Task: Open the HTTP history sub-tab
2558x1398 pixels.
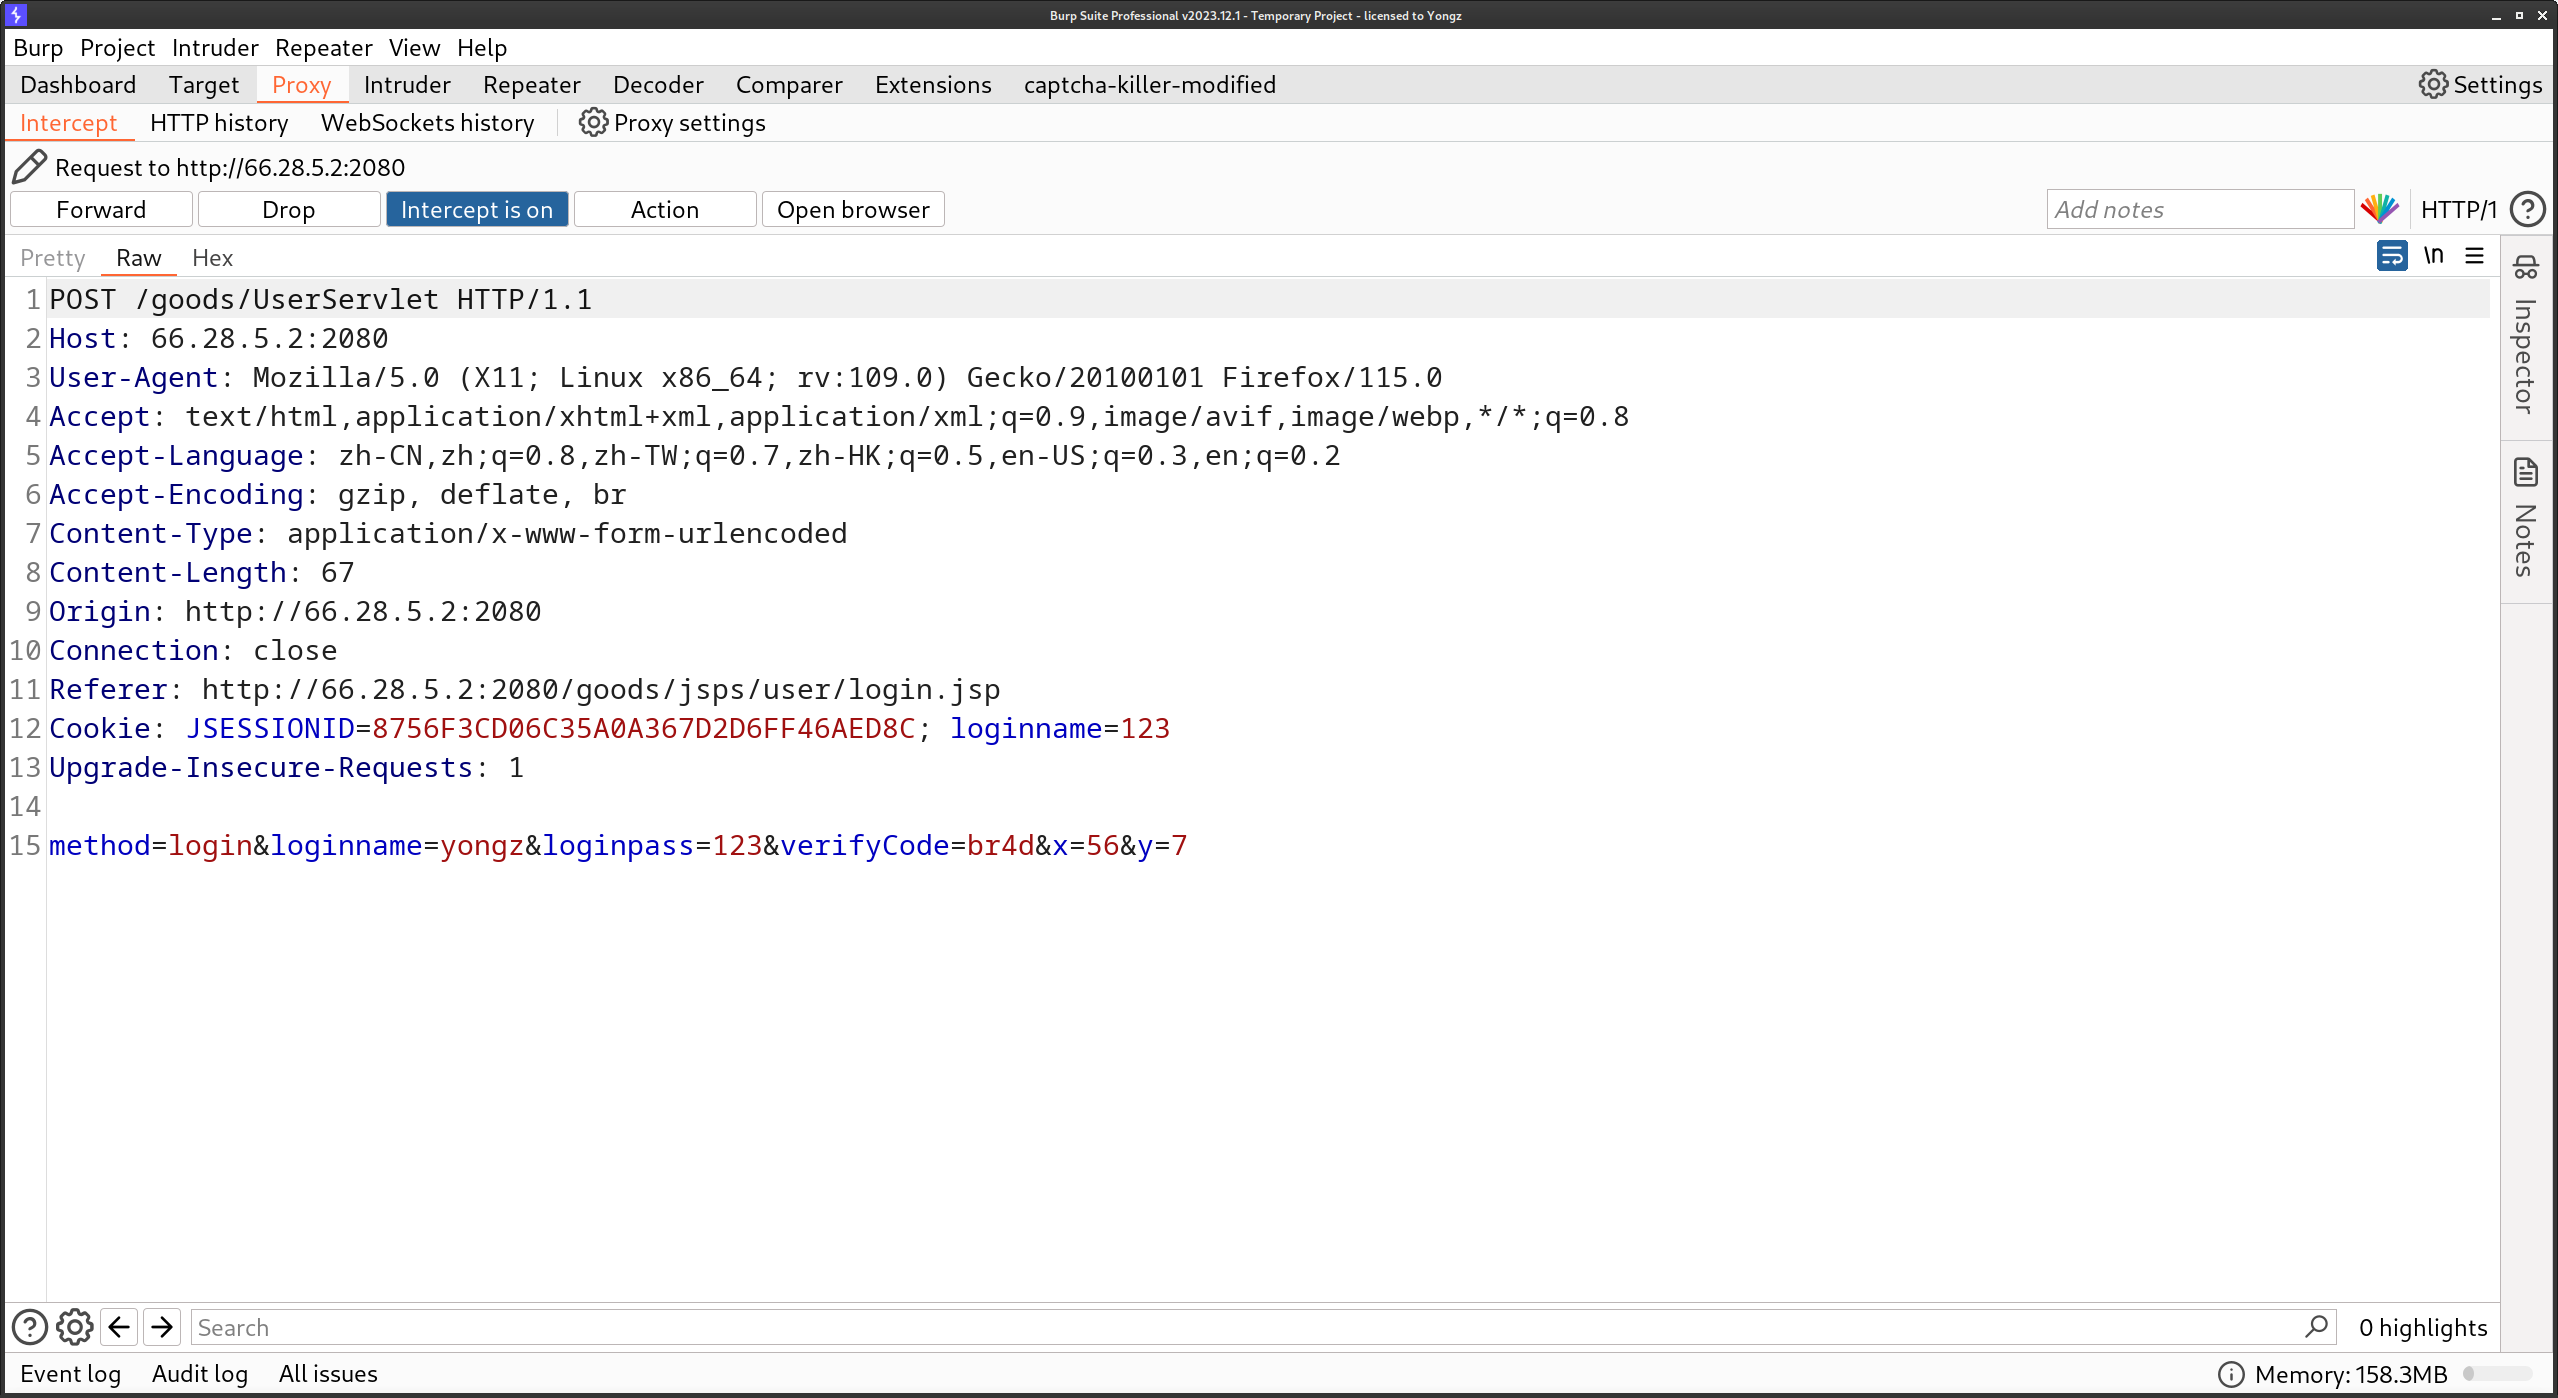Action: click(x=219, y=123)
